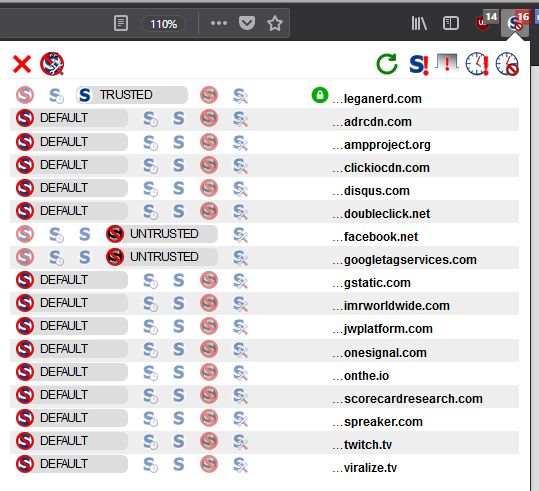
Task: Click the ...clickiocdn.com domain label
Action: [381, 168]
